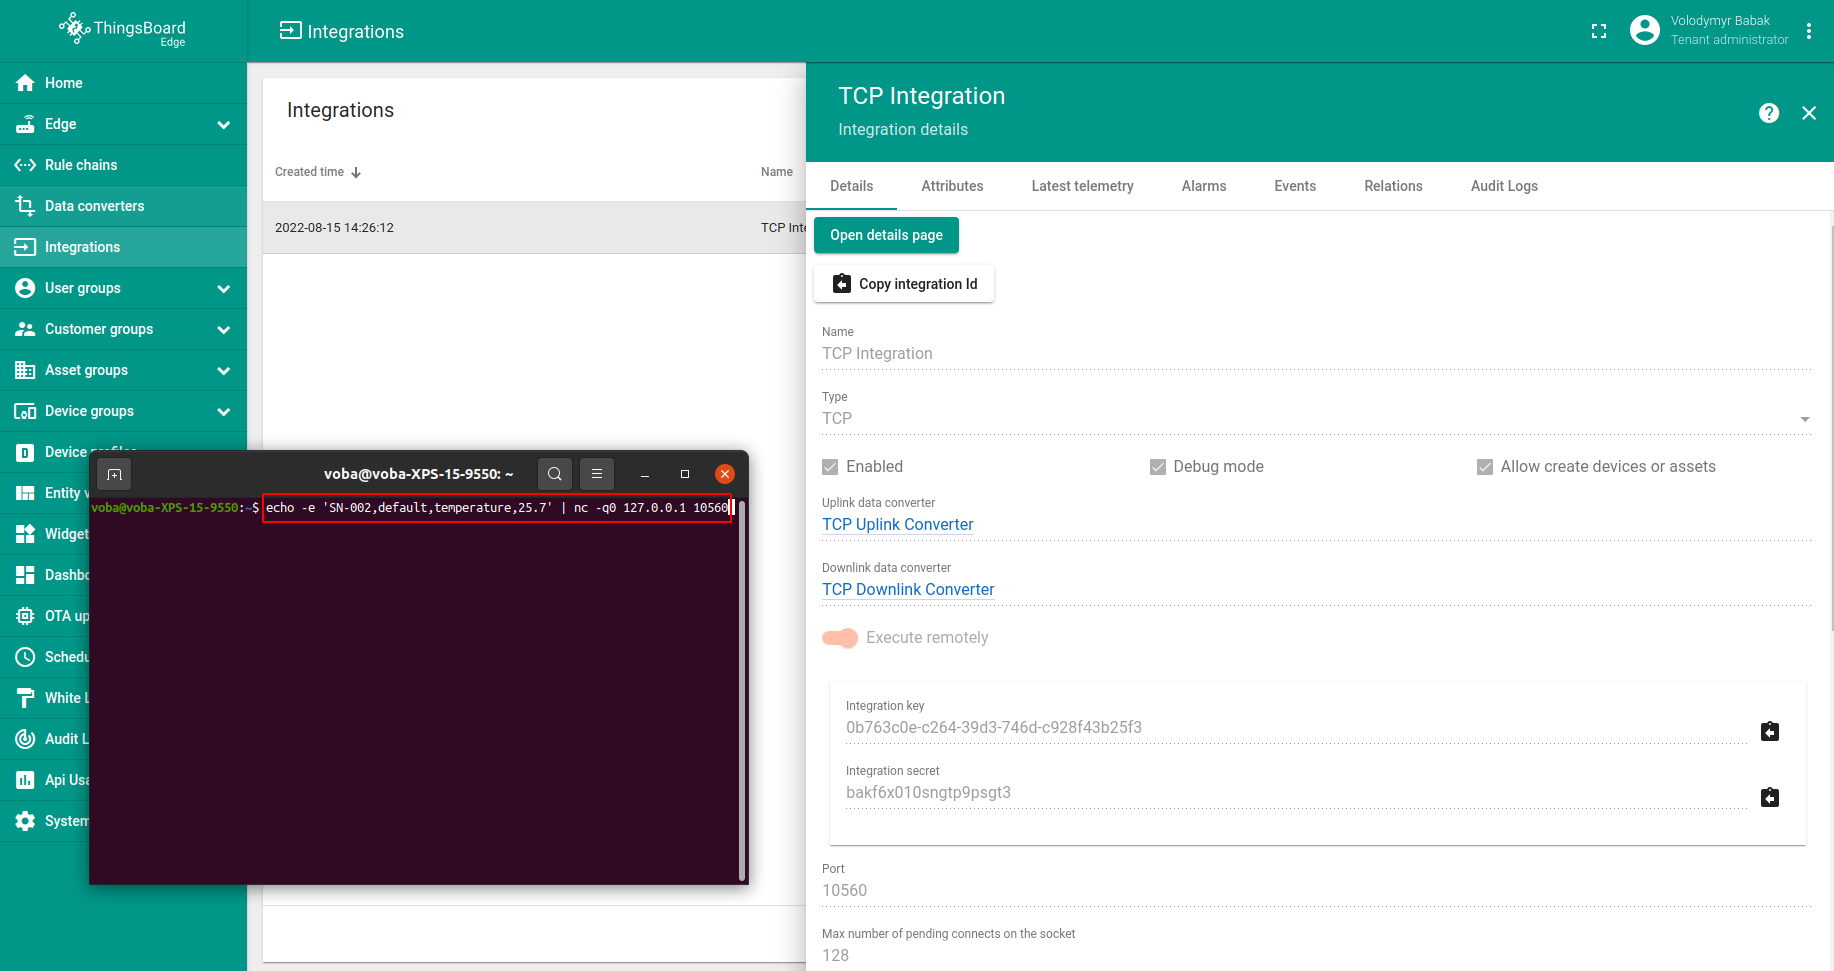The height and width of the screenshot is (971, 1834).
Task: Click the Device profiles icon
Action: point(25,452)
